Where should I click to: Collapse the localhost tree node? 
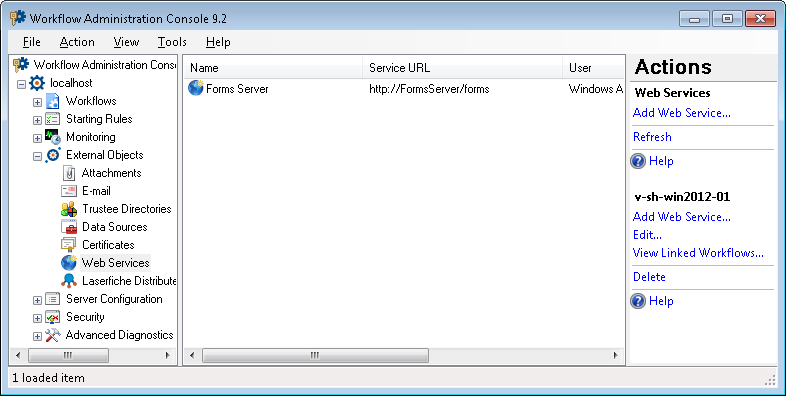coord(21,84)
